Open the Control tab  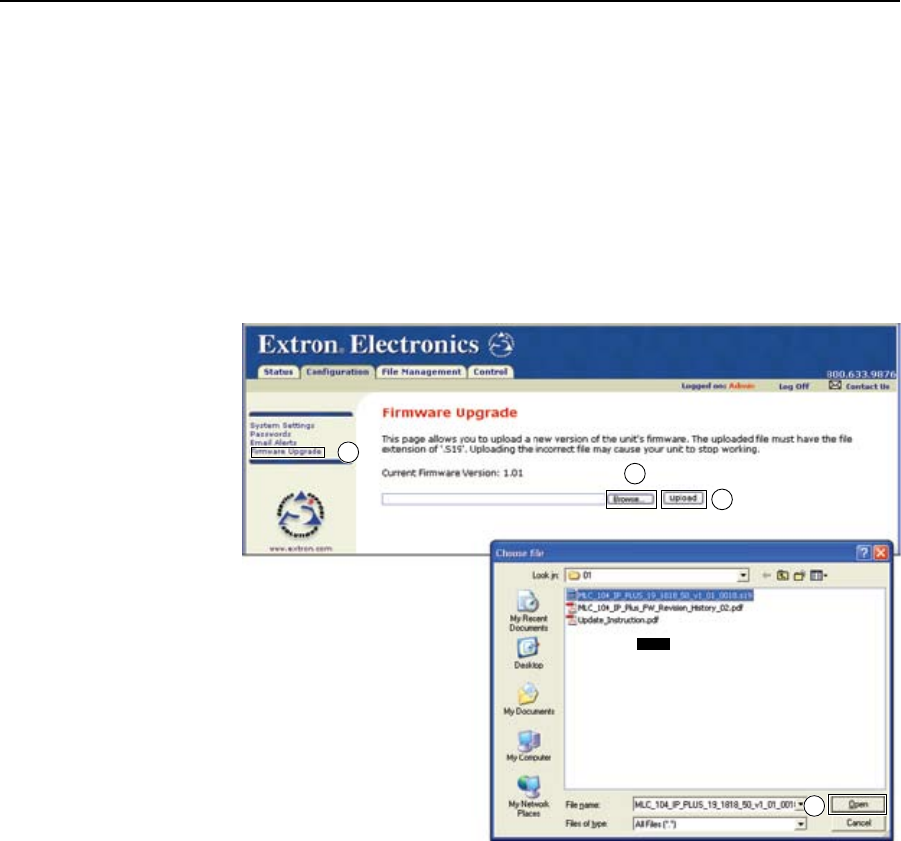490,372
